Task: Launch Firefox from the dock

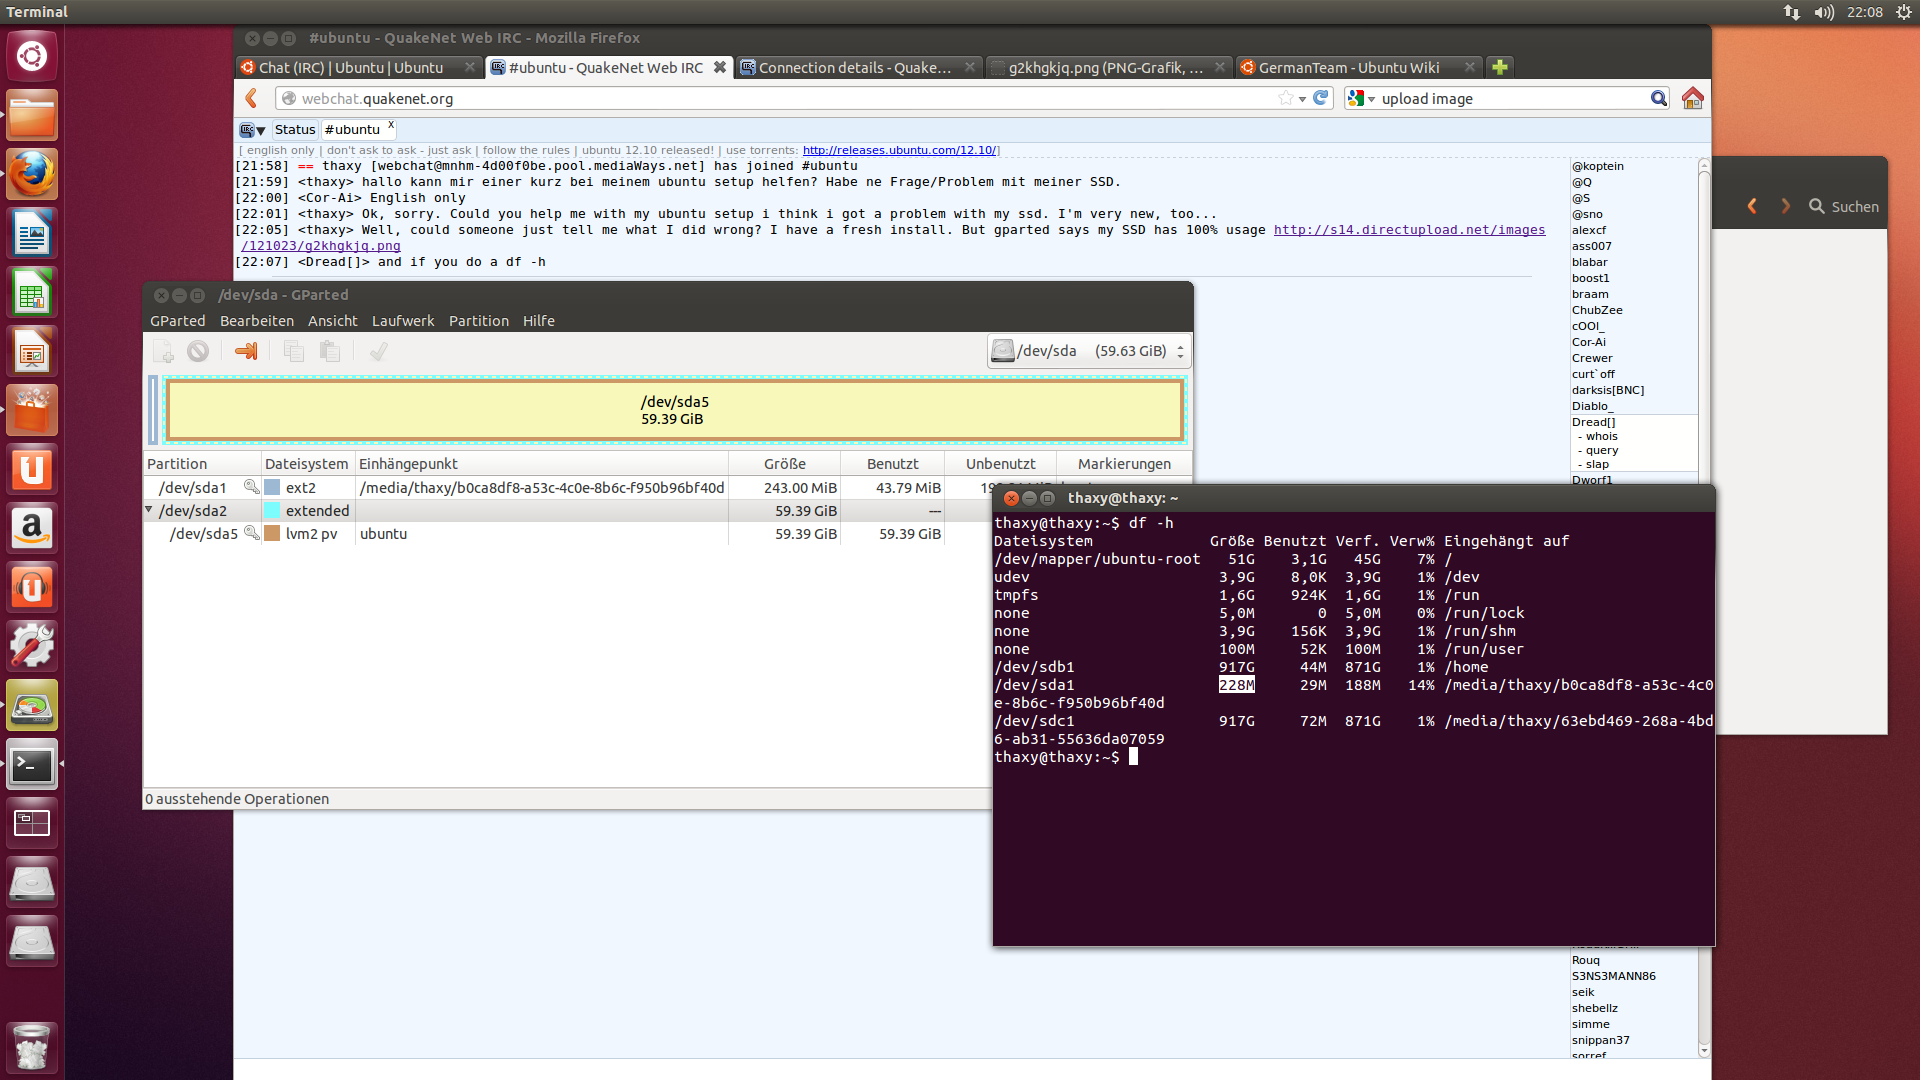Action: point(32,174)
